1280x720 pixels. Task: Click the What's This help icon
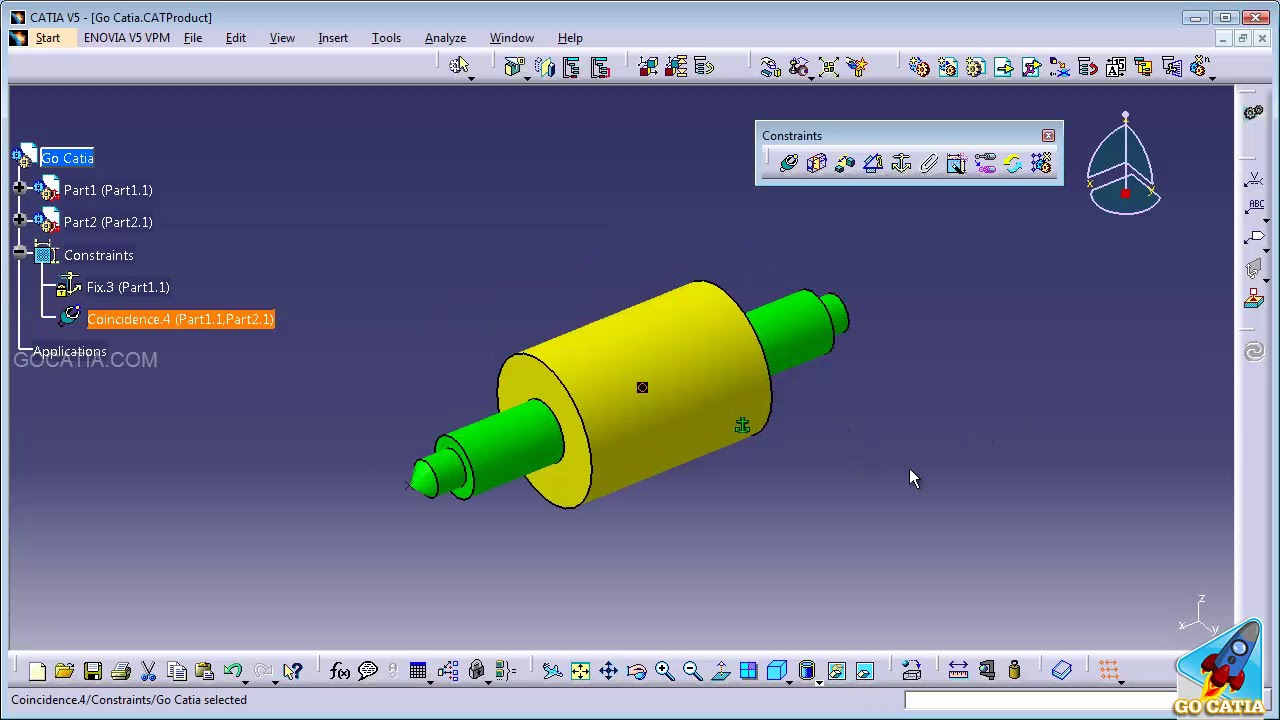click(293, 671)
